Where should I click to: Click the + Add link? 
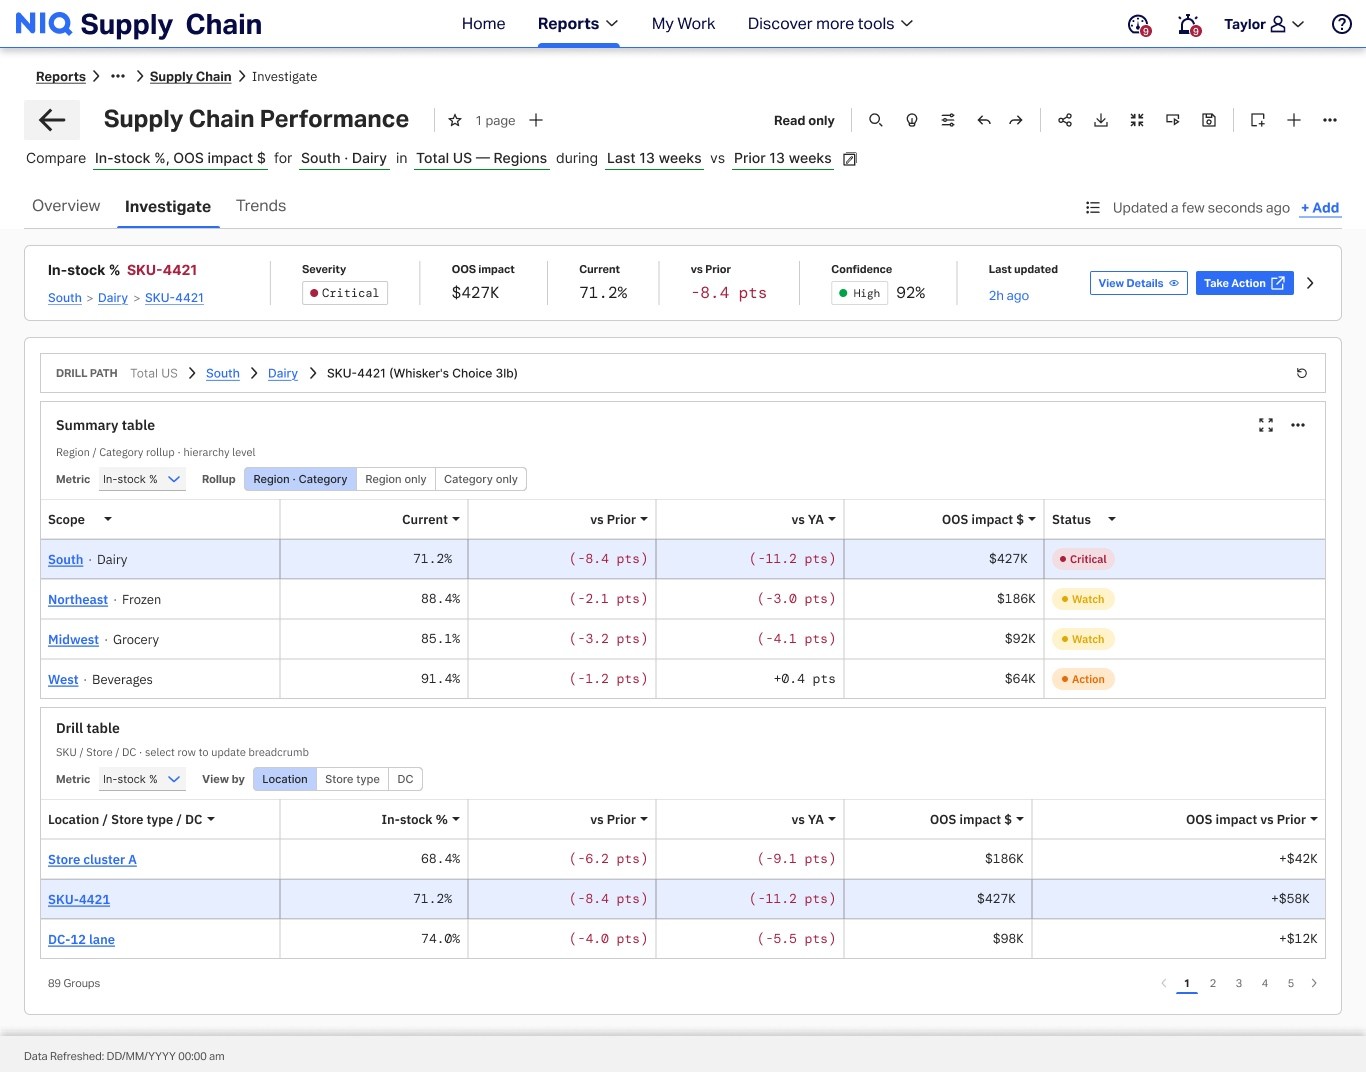pyautogui.click(x=1320, y=208)
